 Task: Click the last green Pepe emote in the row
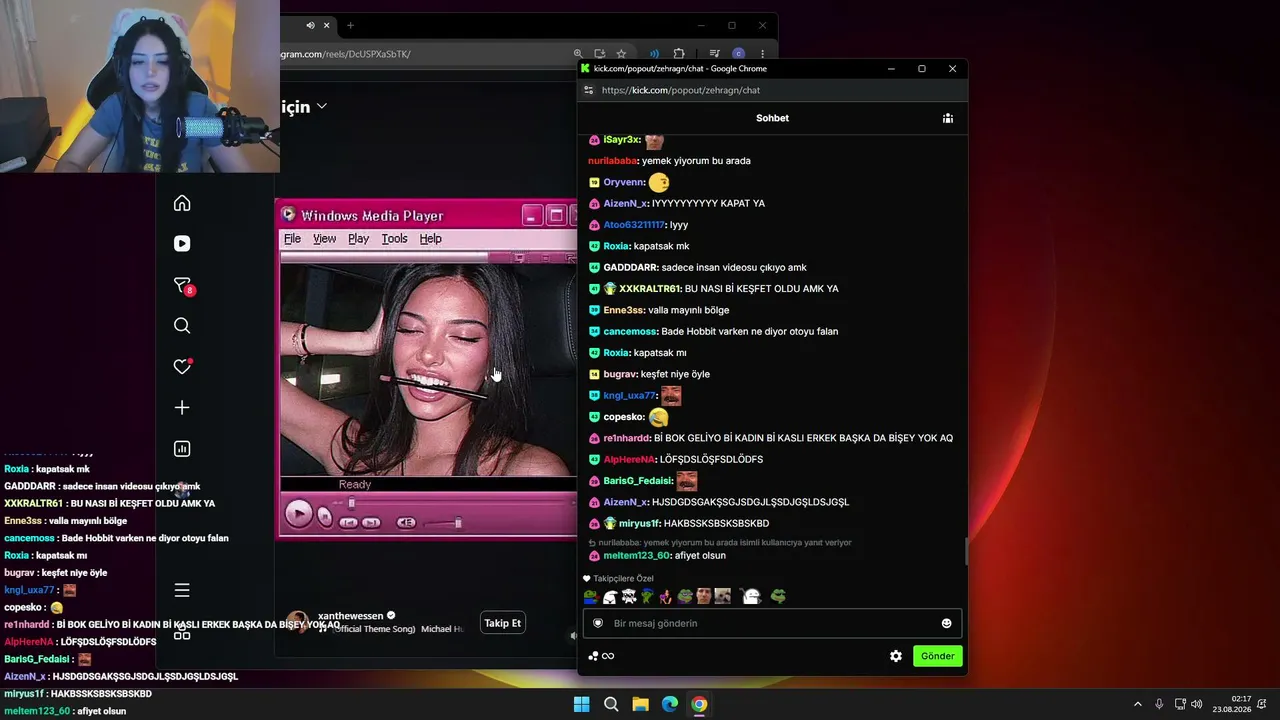click(x=778, y=596)
